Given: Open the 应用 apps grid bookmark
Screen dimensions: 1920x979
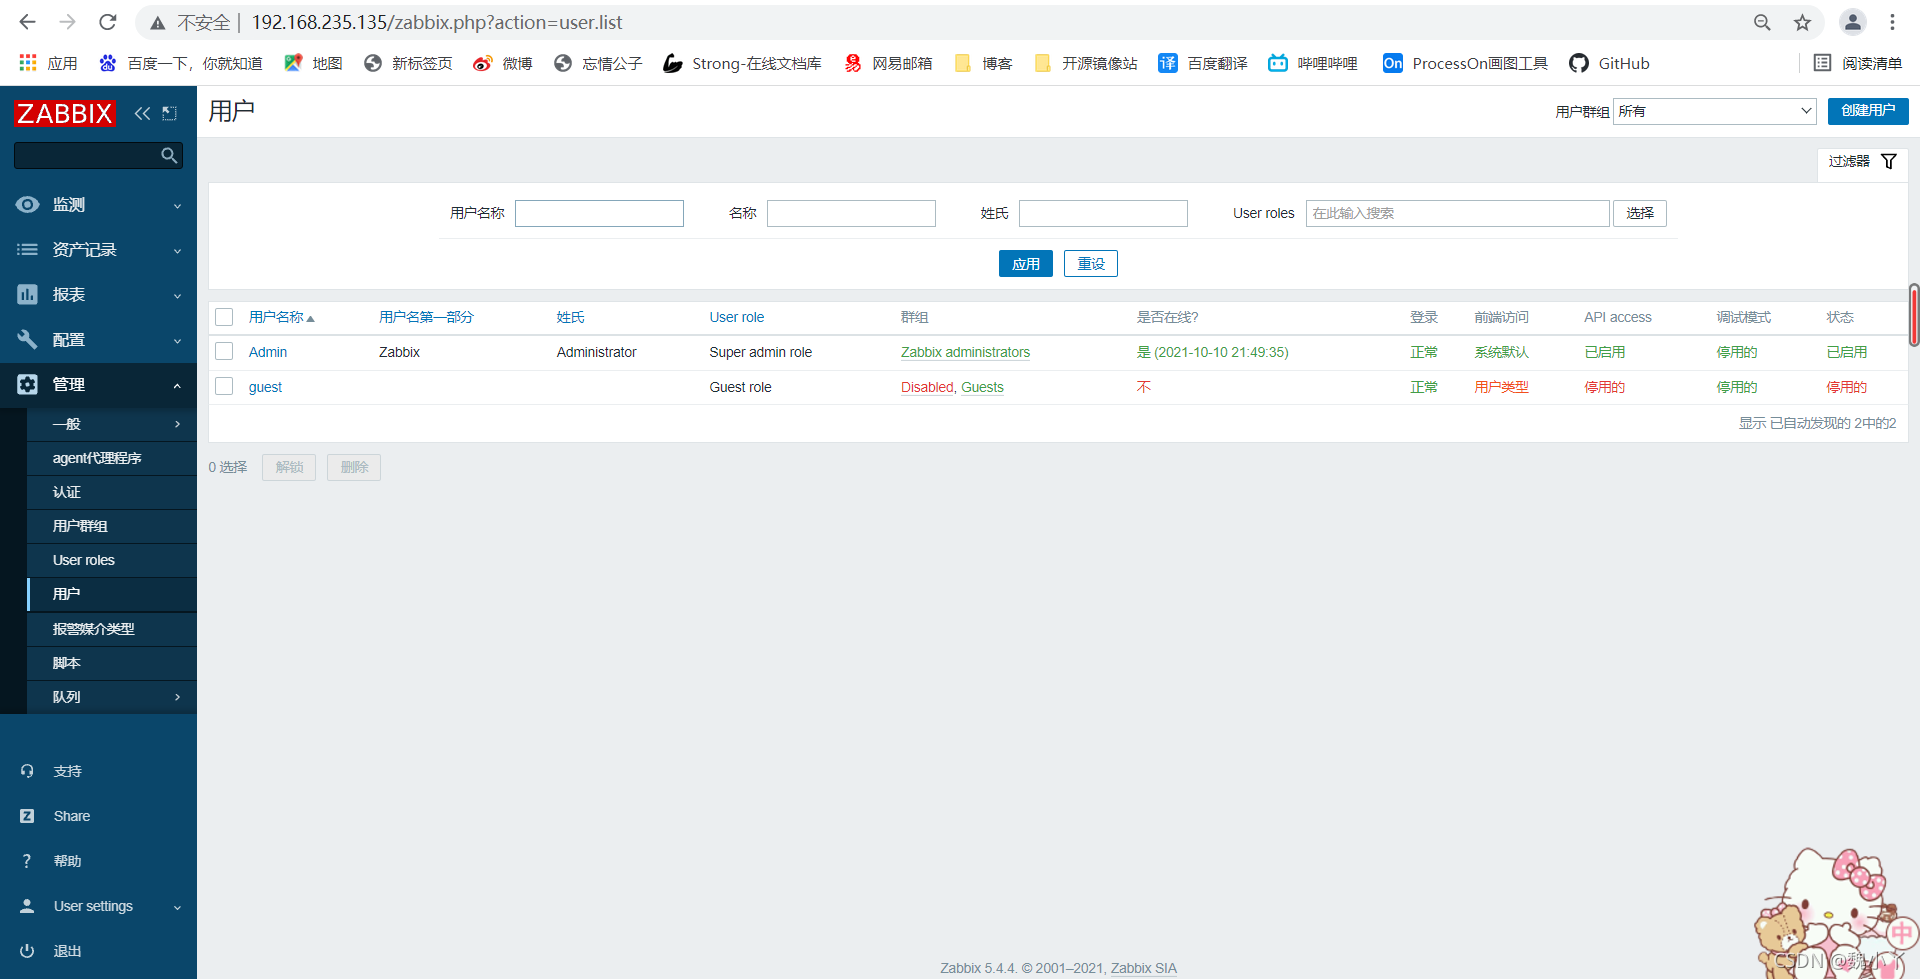Looking at the screenshot, I should [48, 63].
